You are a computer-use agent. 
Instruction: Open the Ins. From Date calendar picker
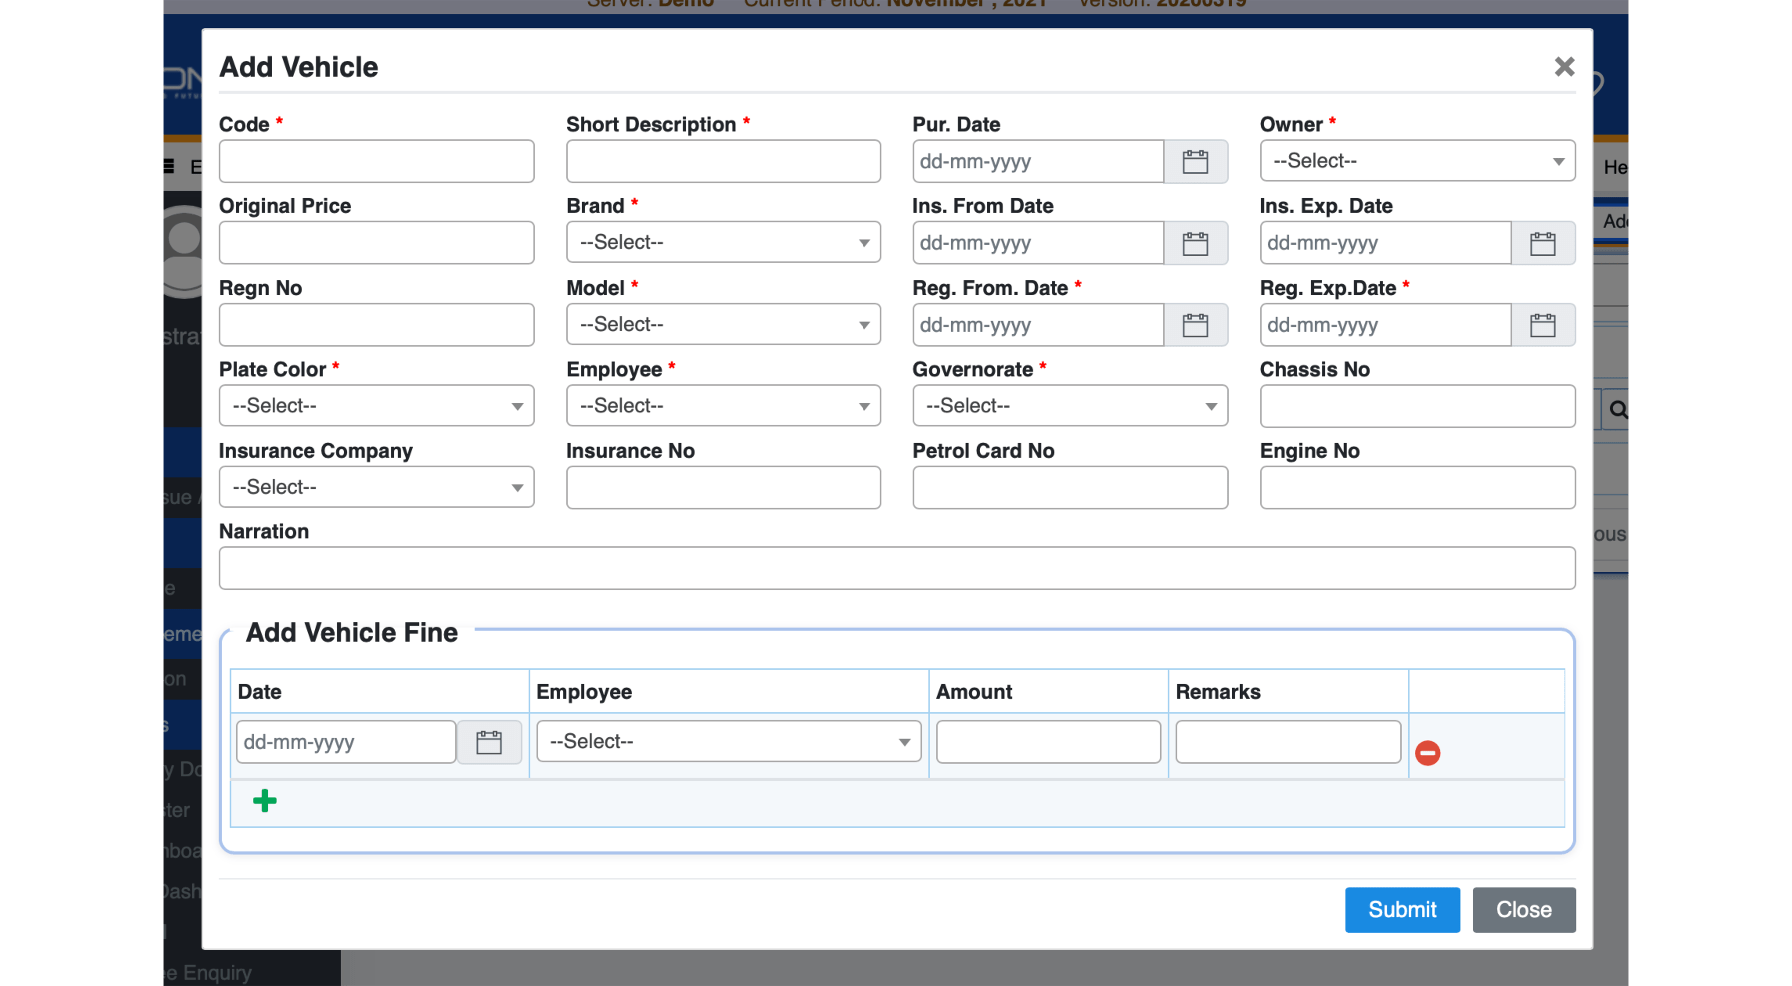pos(1195,243)
